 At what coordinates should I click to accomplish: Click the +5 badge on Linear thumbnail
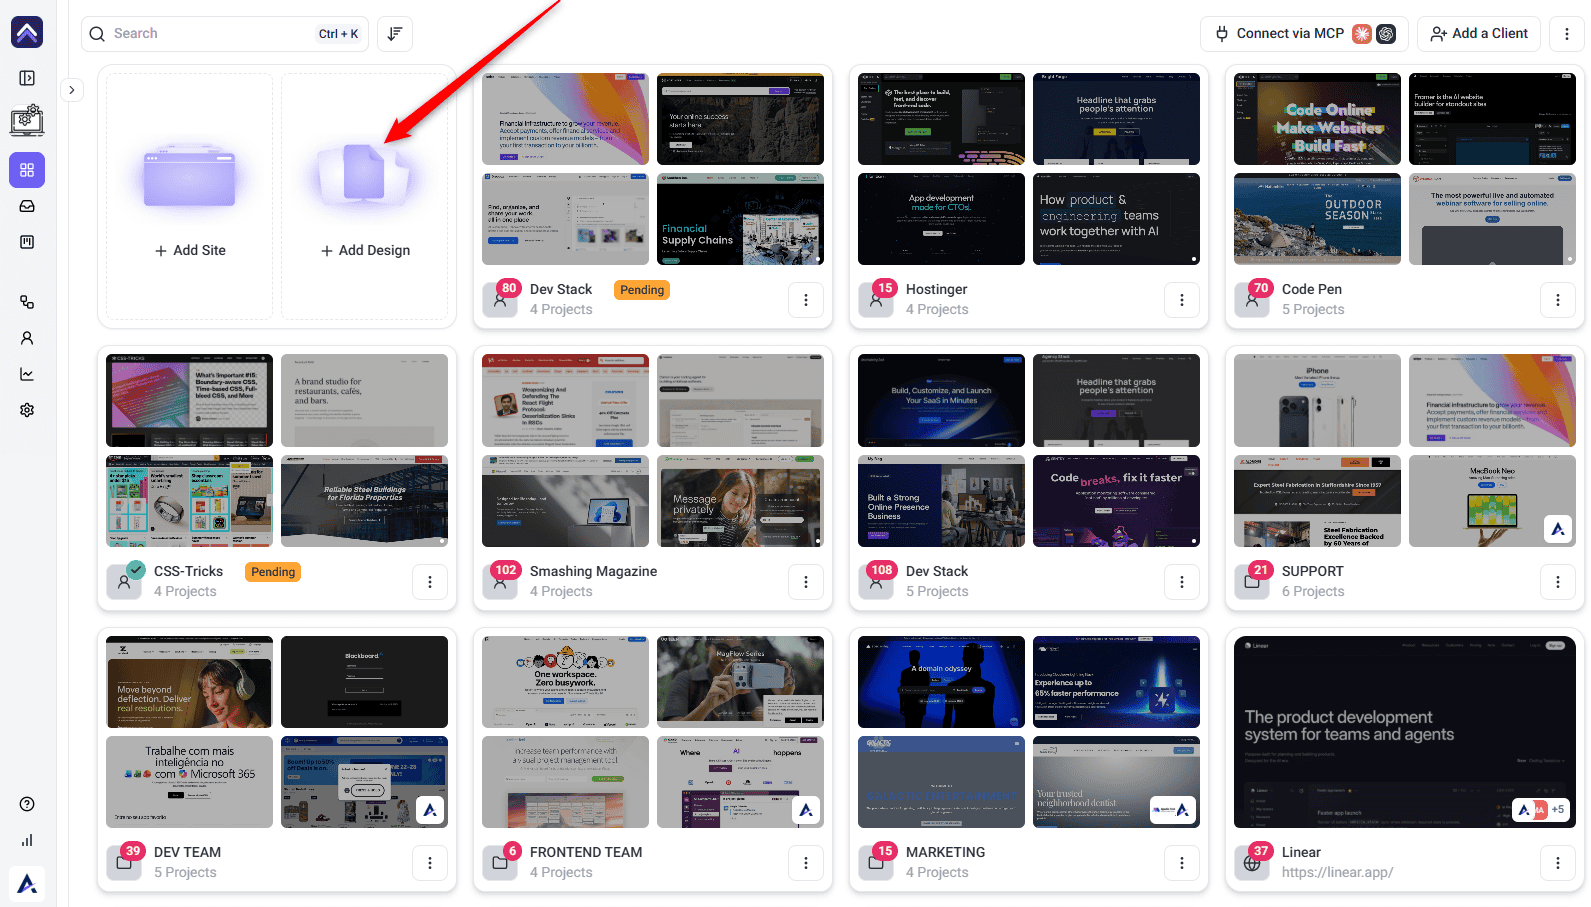1558,809
